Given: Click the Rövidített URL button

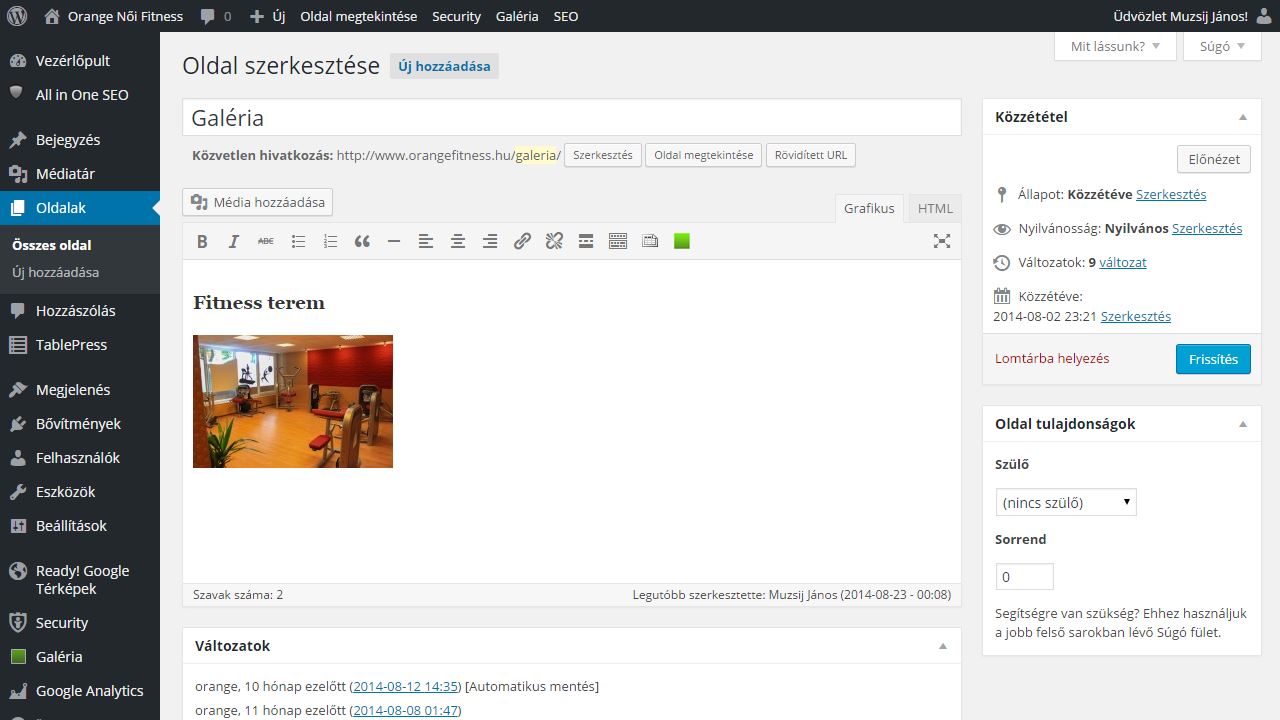Looking at the screenshot, I should (810, 156).
